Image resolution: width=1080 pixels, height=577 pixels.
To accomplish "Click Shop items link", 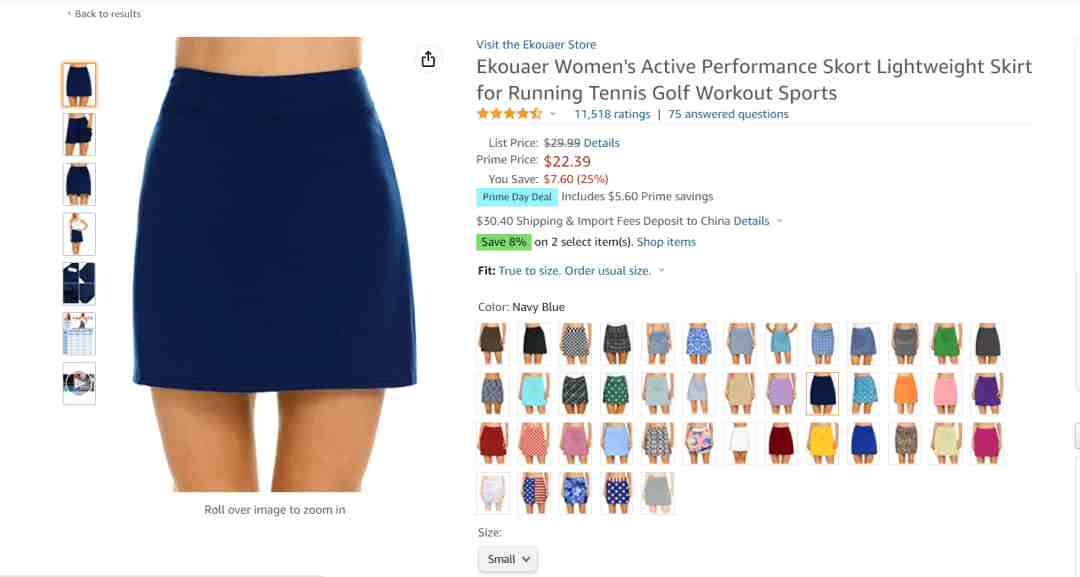I will pos(666,242).
